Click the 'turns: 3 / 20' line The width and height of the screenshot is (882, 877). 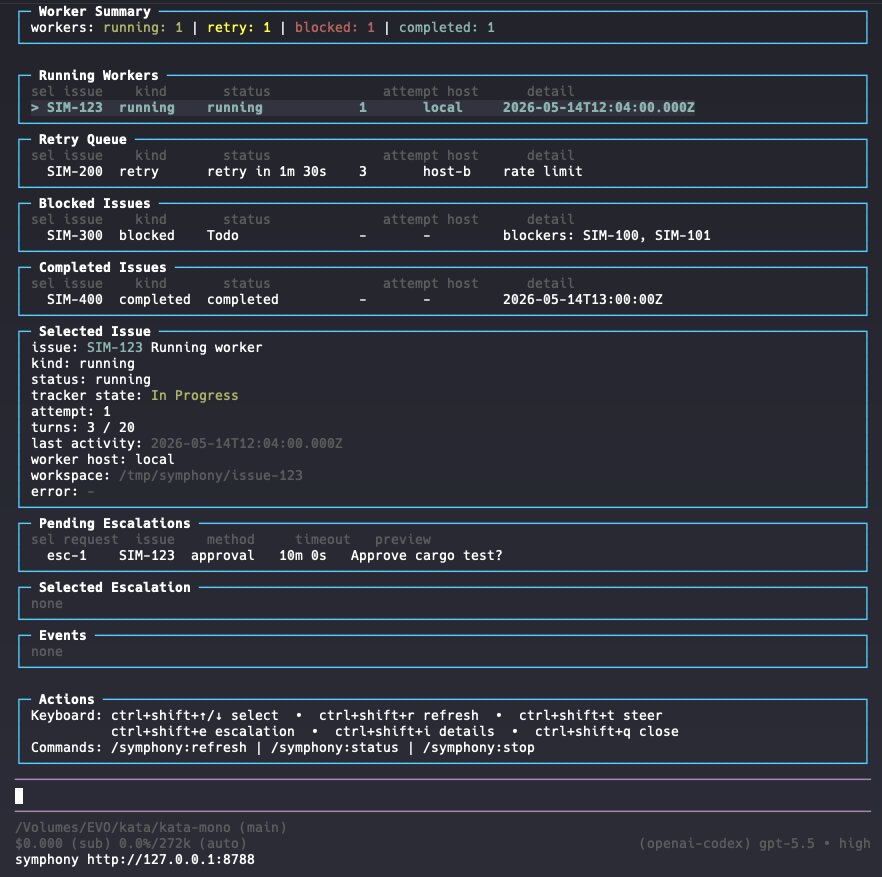(x=83, y=428)
